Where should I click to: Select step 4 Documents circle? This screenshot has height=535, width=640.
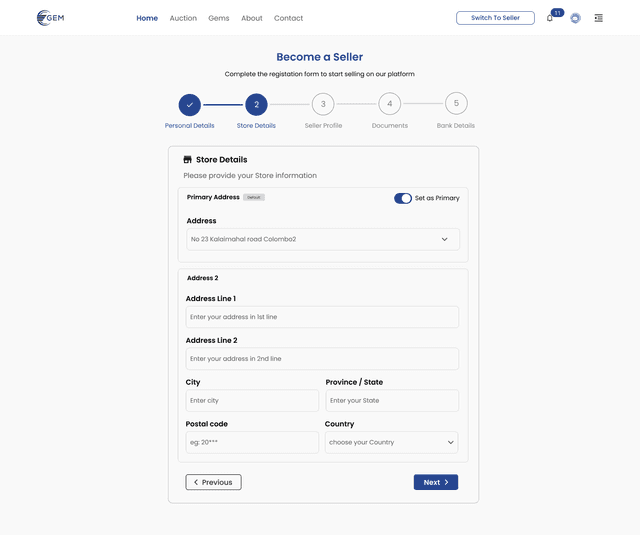click(389, 104)
